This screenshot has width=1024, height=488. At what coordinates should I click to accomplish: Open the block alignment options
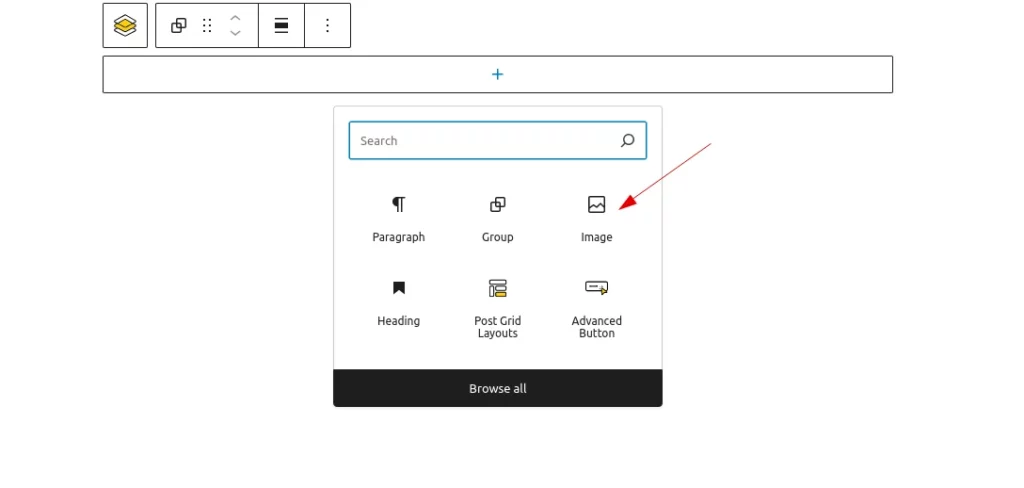(x=282, y=26)
